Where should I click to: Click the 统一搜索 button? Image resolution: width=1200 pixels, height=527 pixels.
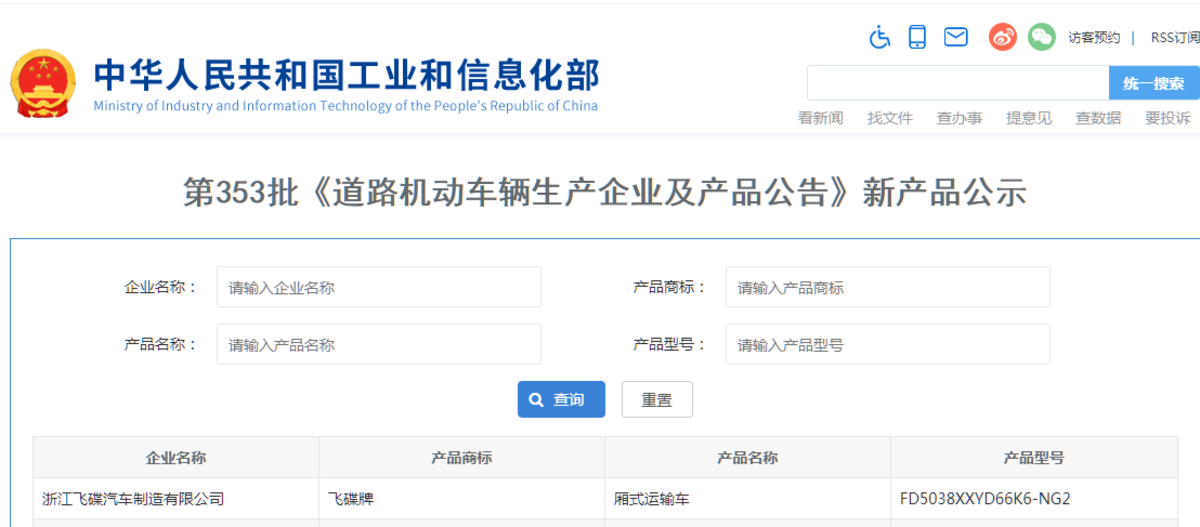1154,83
